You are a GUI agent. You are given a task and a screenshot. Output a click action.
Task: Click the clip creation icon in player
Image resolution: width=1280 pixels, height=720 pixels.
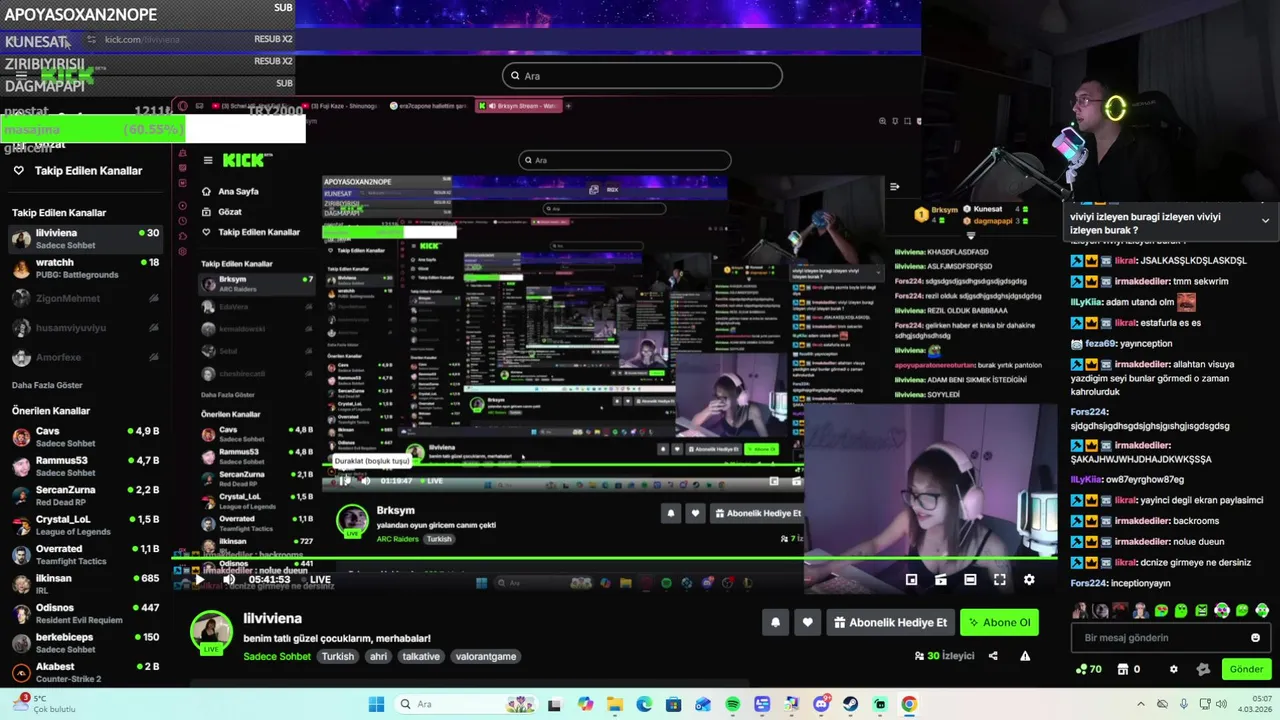point(941,579)
